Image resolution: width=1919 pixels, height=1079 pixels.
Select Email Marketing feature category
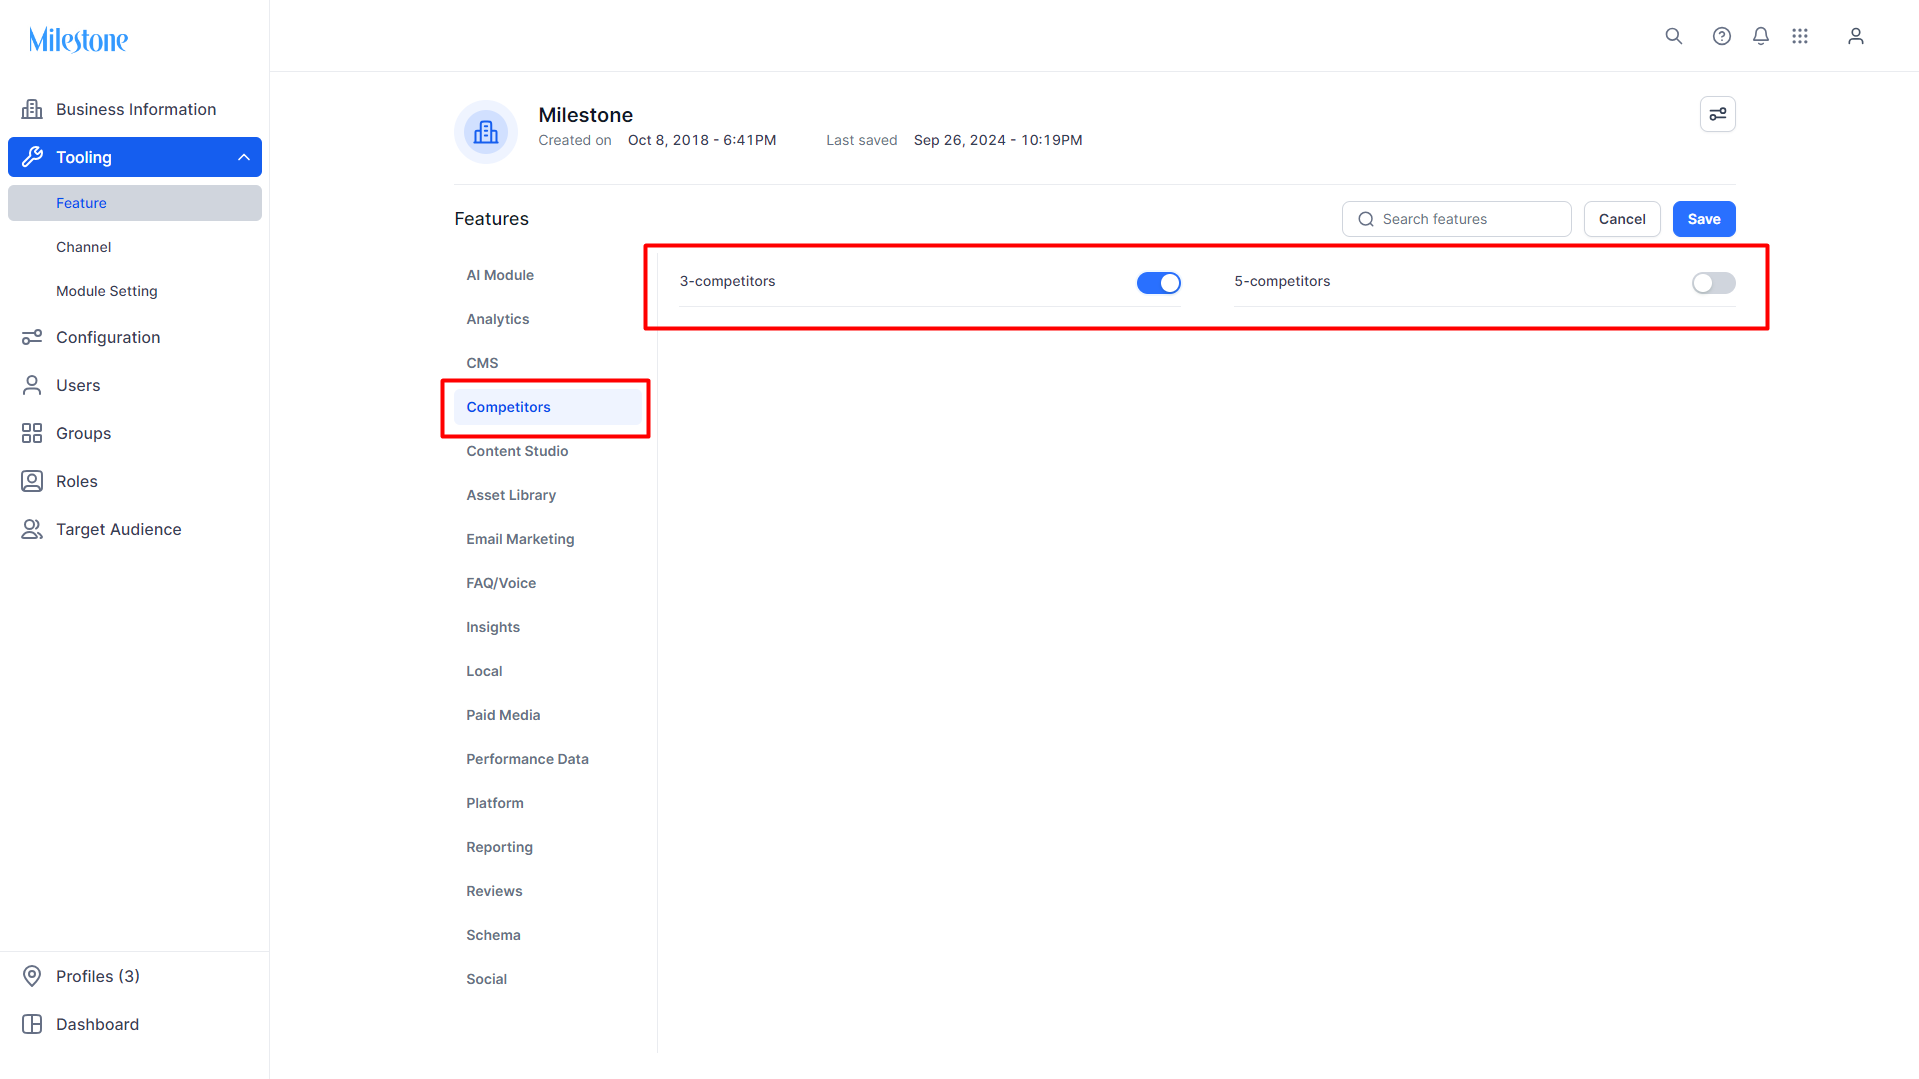pyautogui.click(x=548, y=539)
